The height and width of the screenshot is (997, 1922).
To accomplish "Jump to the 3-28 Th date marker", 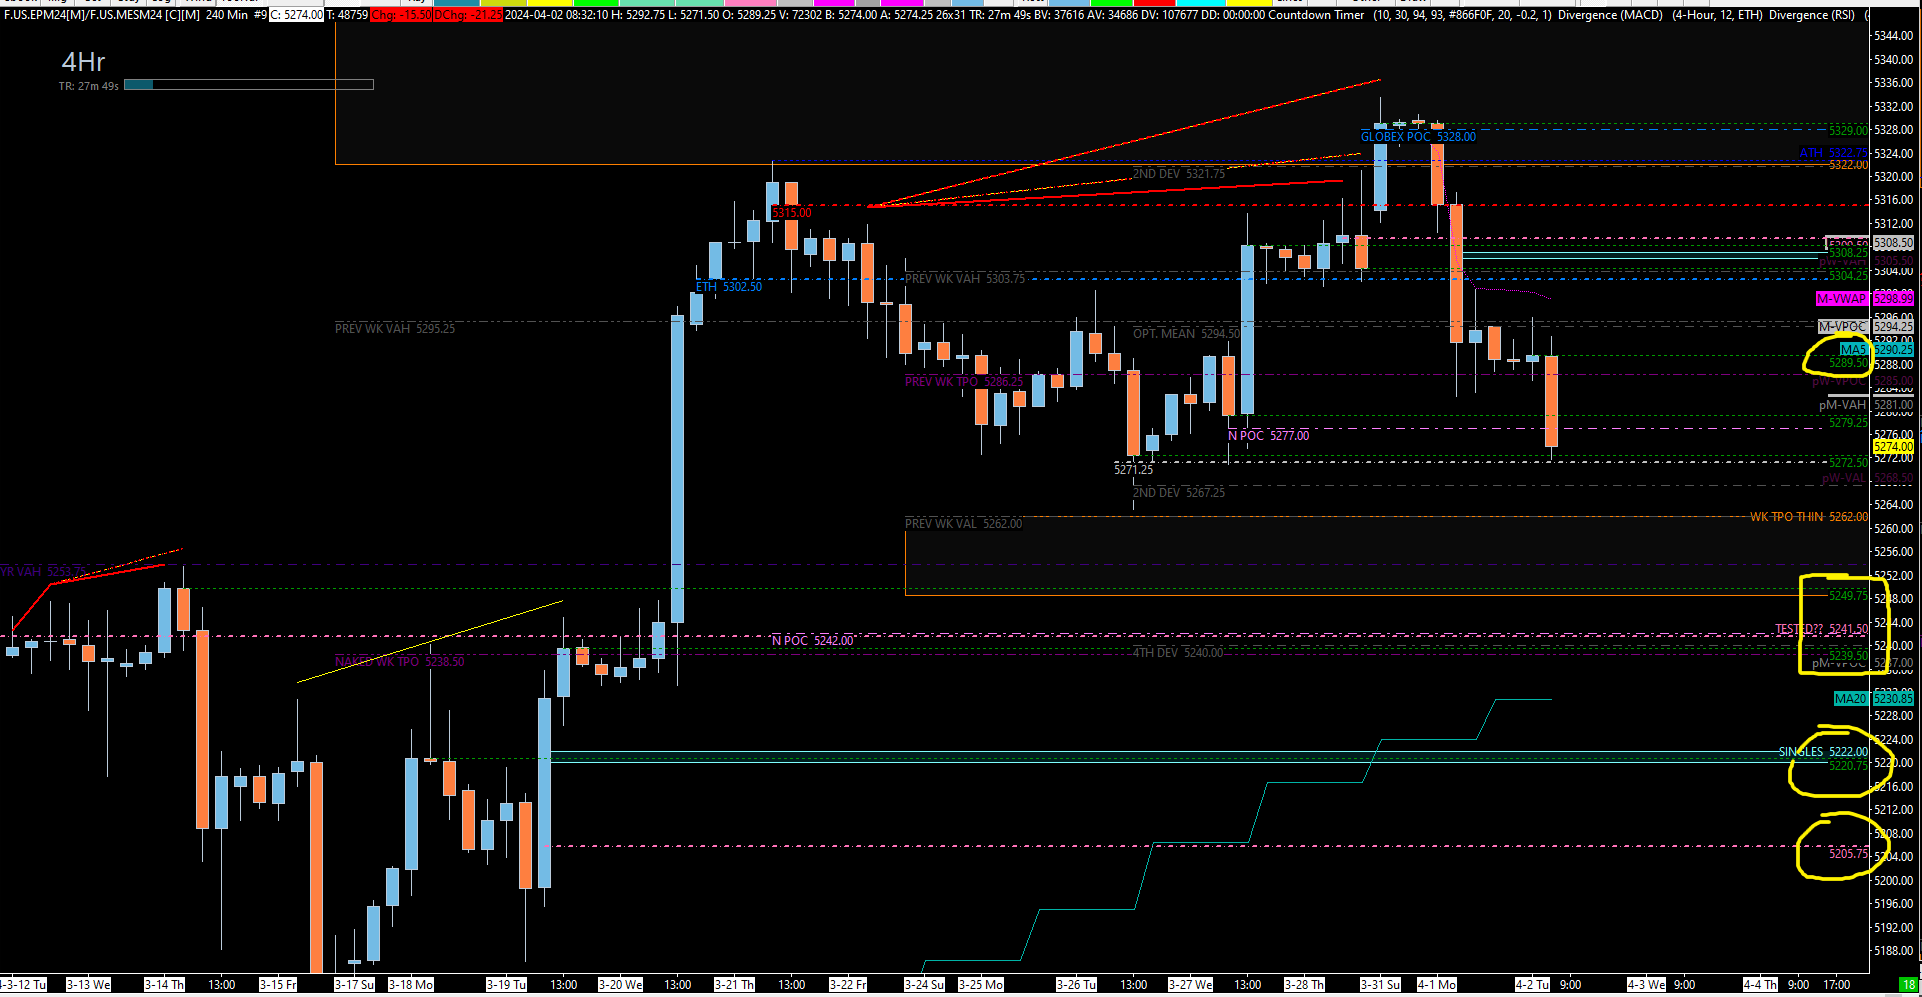I will [x=1305, y=985].
